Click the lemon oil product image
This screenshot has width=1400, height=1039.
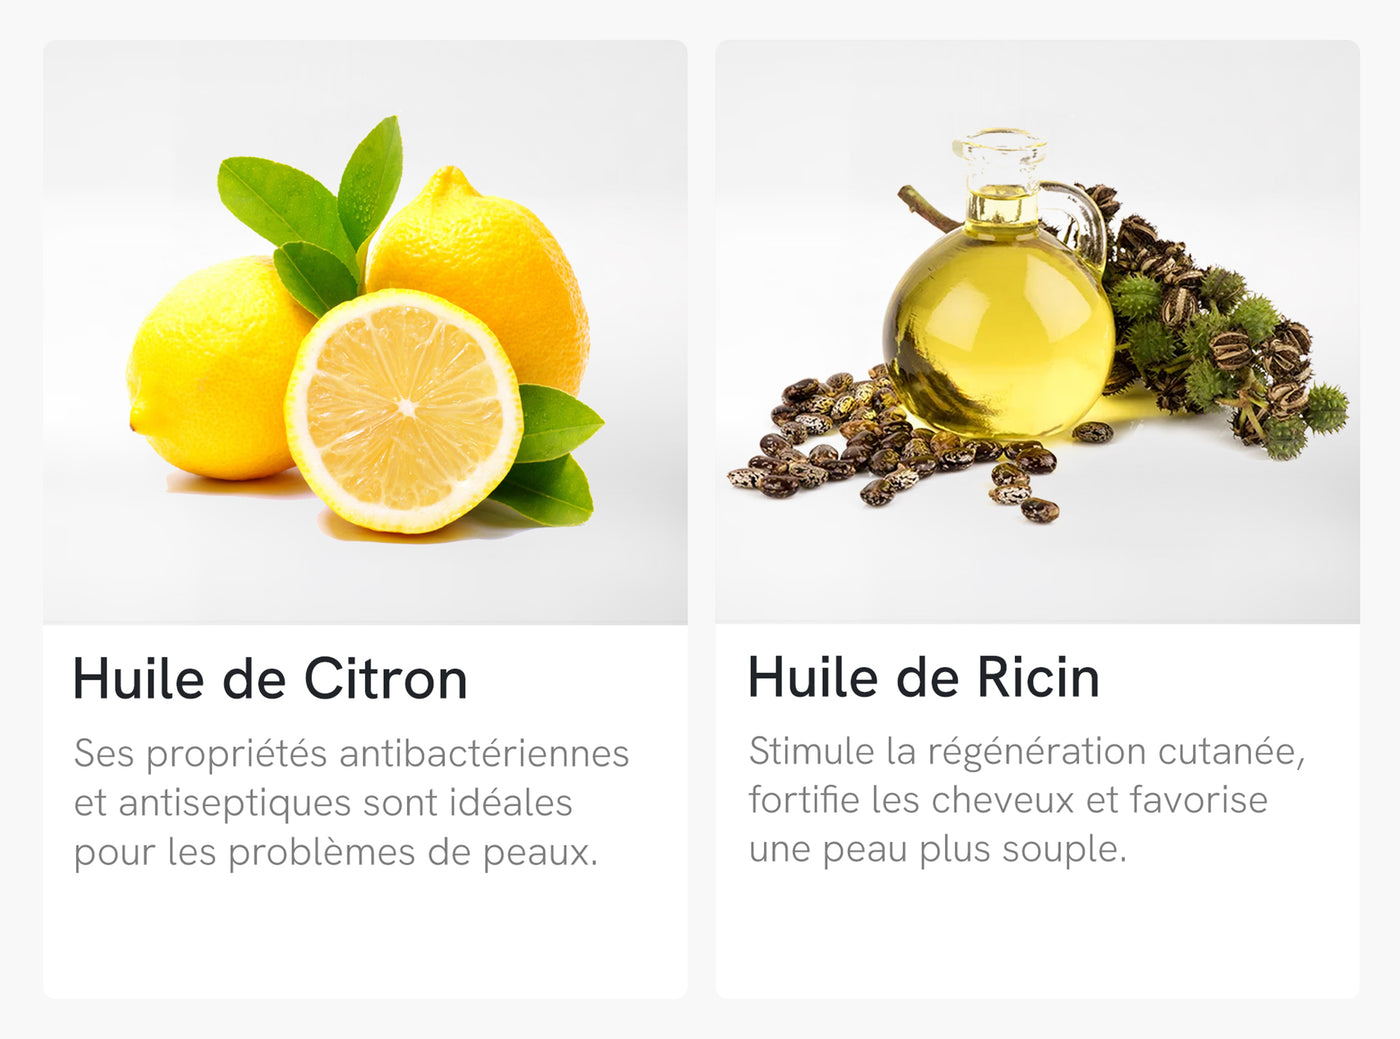[x=365, y=332]
